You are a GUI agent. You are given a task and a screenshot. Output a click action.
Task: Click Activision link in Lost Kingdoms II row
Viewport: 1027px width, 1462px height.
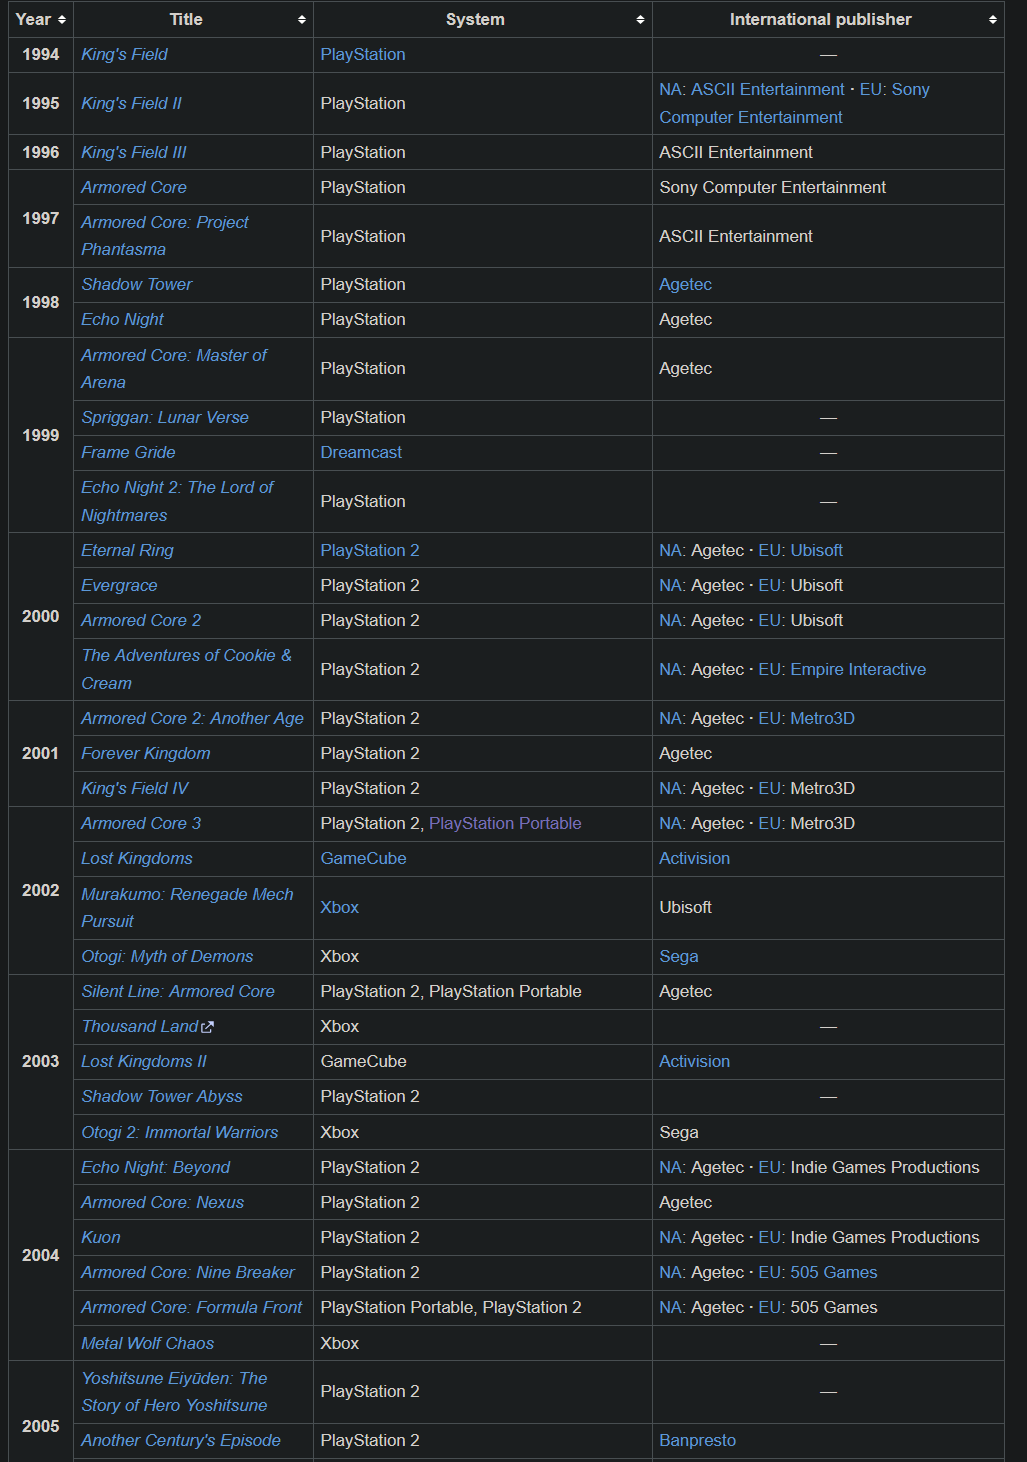pos(694,1061)
